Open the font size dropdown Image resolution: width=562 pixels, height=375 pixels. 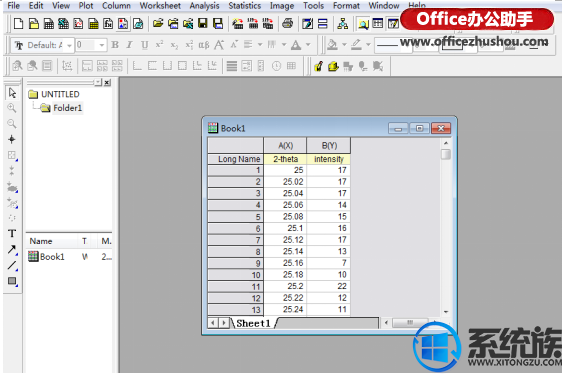click(x=102, y=45)
